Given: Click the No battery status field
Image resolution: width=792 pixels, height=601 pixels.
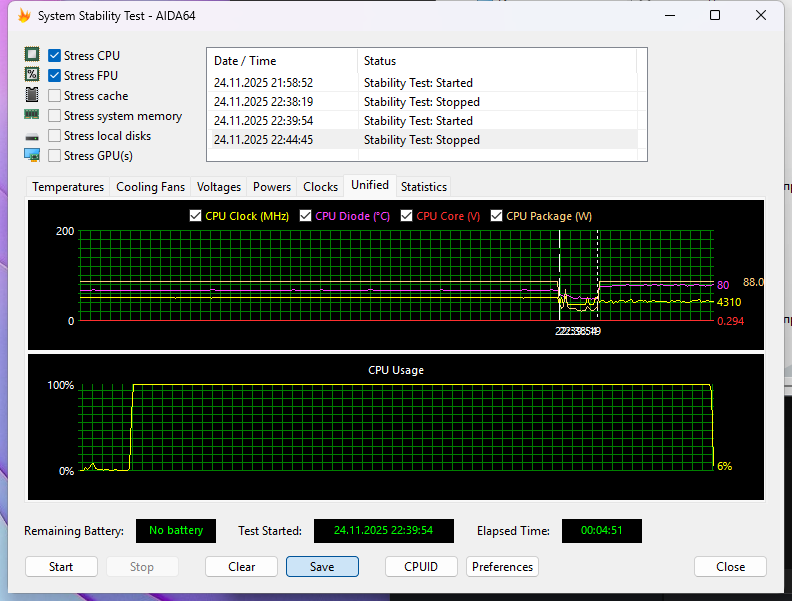Looking at the screenshot, I should (176, 531).
